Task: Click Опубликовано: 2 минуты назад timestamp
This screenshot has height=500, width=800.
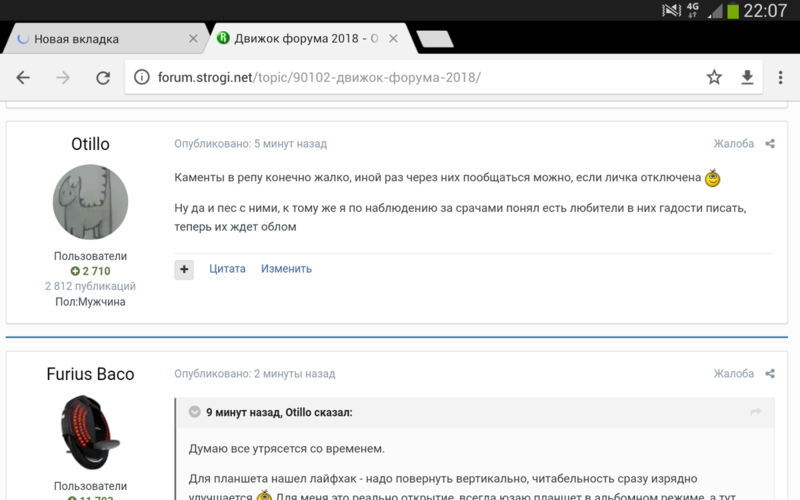Action: click(255, 374)
